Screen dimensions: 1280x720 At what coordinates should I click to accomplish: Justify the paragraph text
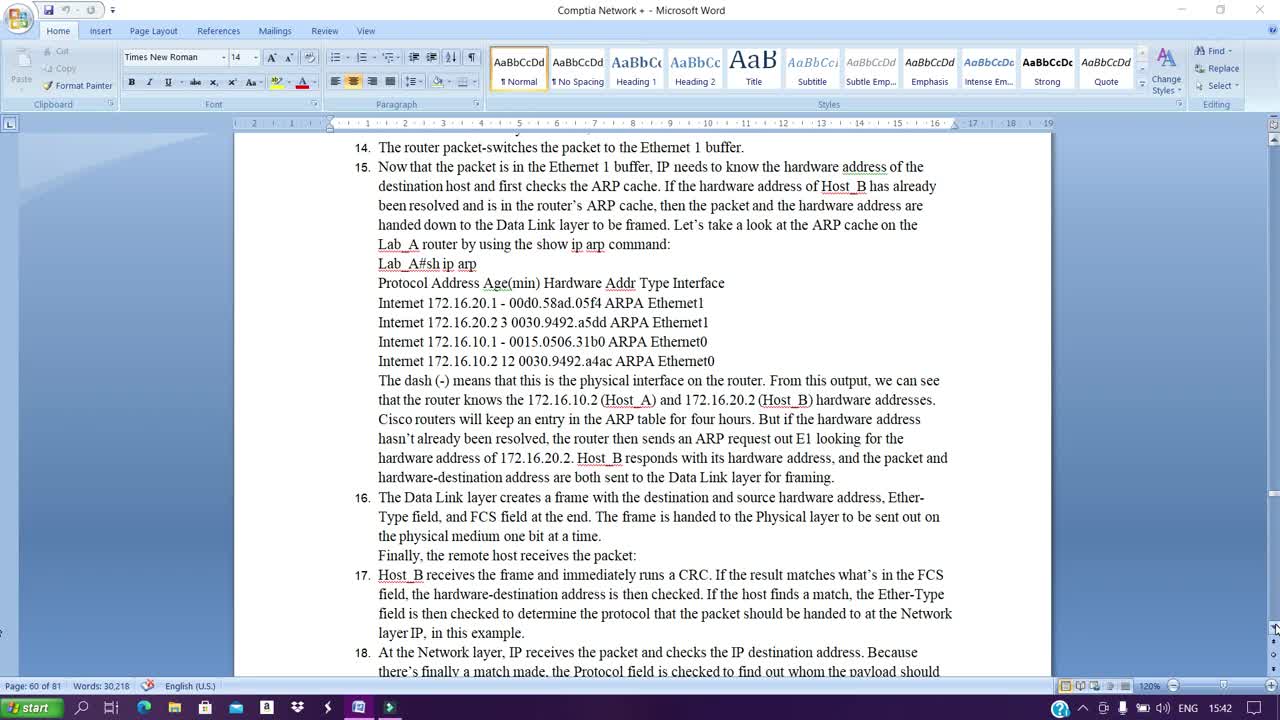click(x=389, y=82)
